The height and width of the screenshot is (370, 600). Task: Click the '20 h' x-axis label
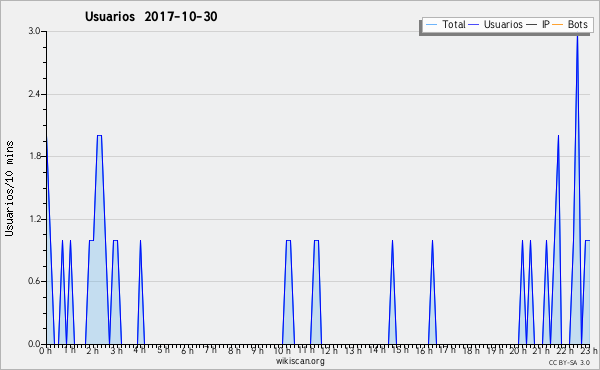click(x=518, y=350)
